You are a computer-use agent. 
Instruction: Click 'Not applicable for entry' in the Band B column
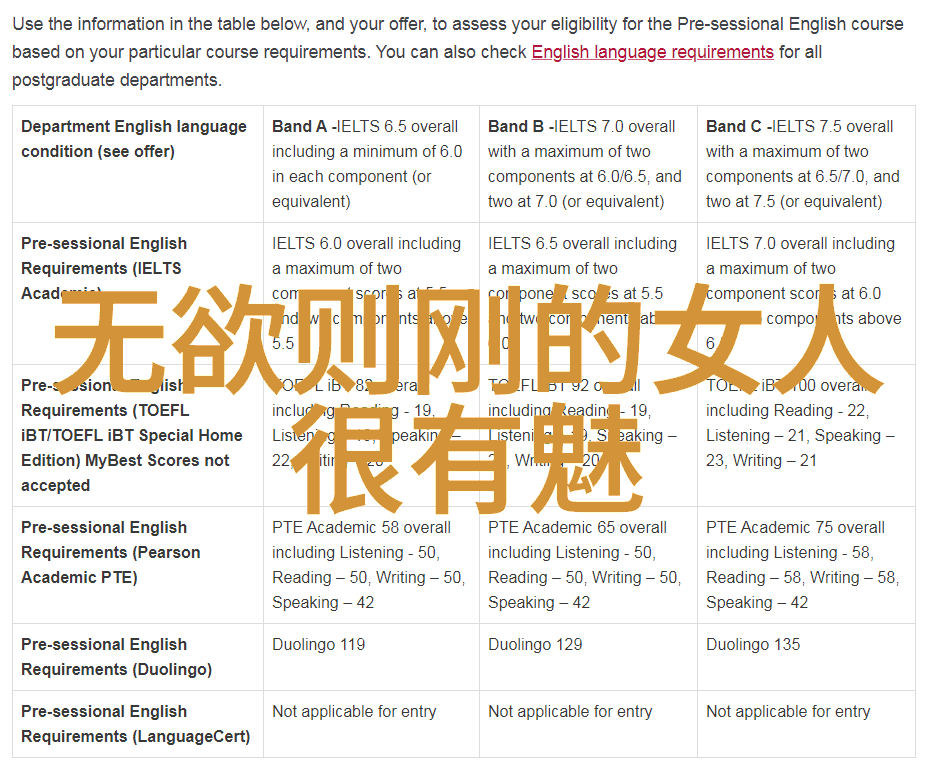click(570, 712)
